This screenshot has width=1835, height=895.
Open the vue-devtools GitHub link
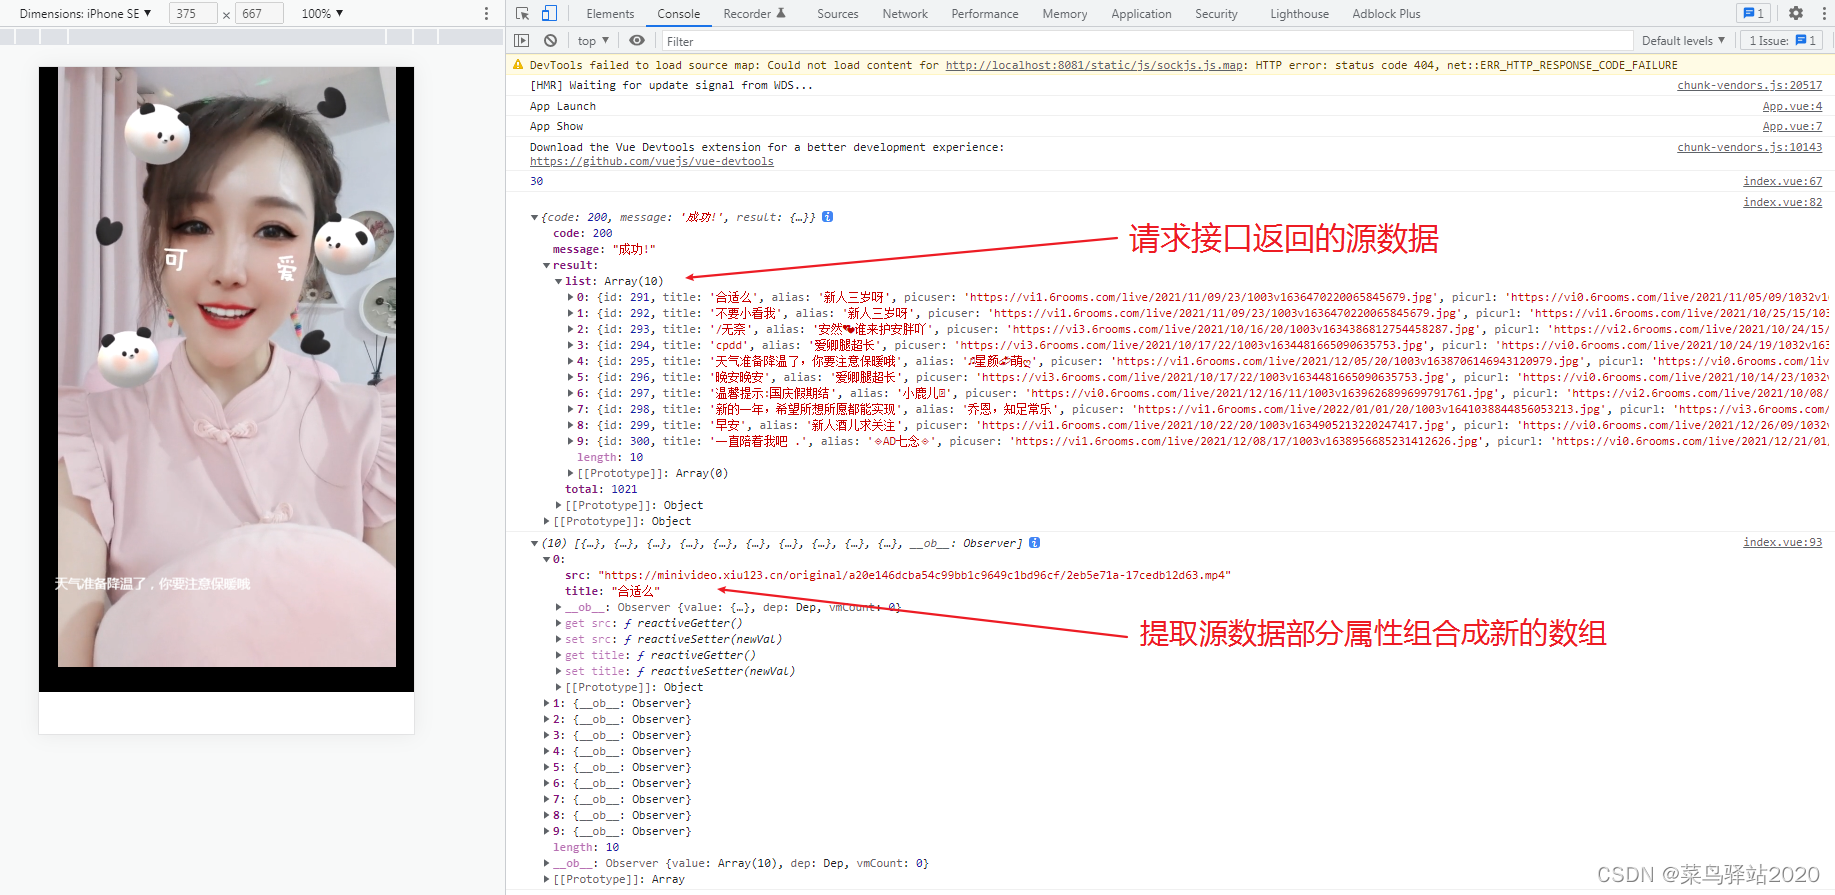(651, 162)
